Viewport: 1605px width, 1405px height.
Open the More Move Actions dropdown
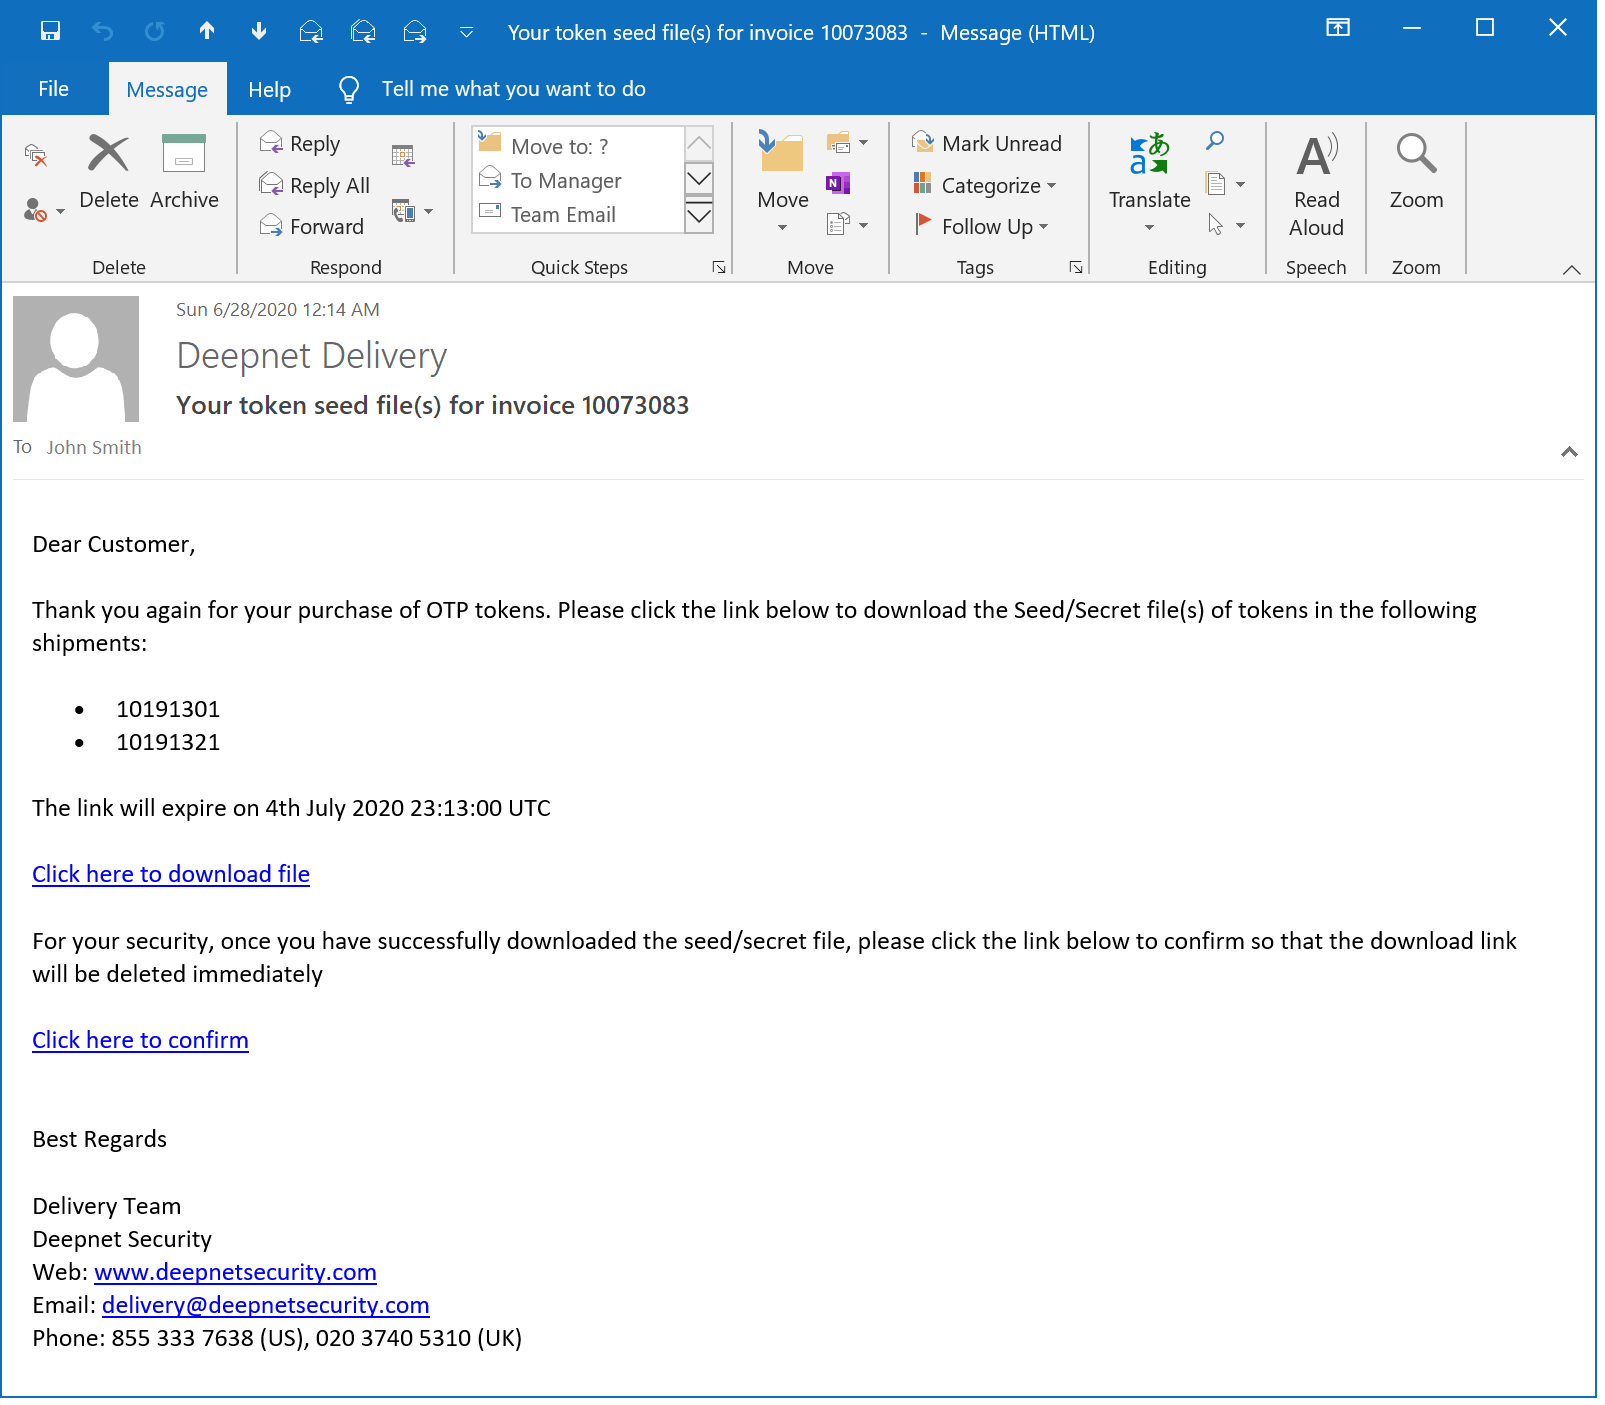(x=847, y=224)
